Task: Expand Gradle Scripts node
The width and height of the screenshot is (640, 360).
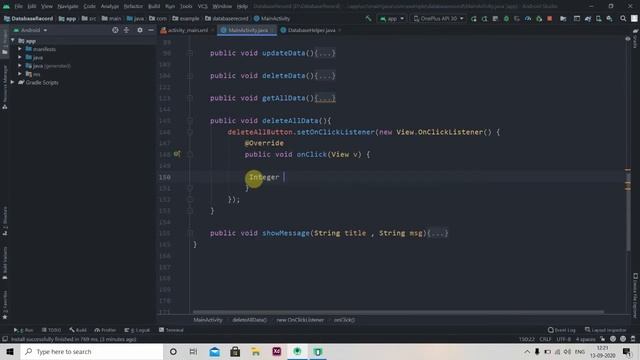Action: [13, 82]
